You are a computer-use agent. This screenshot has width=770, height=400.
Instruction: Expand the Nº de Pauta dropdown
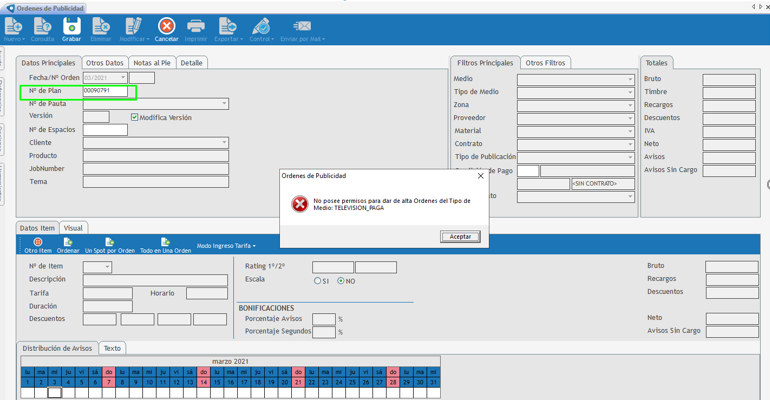224,104
